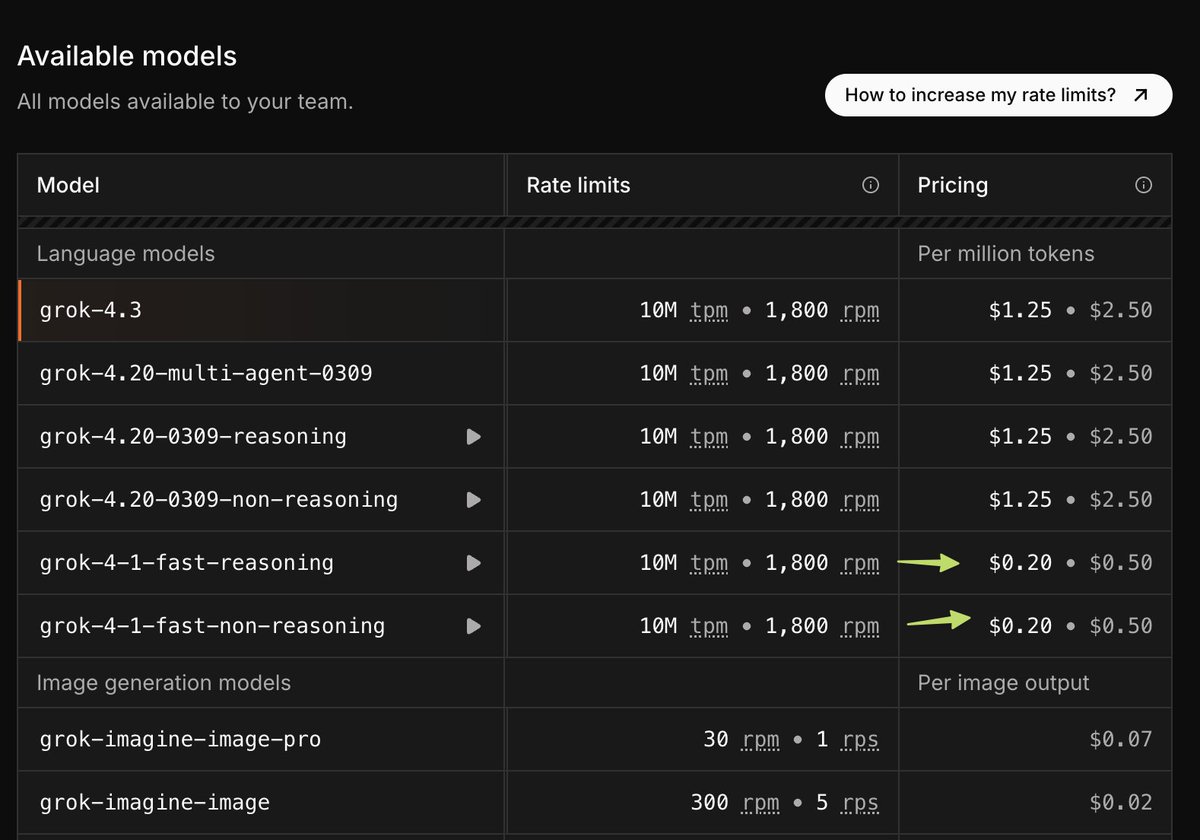
Task: Click the $1.25 price in grok-4.3 row
Action: click(1020, 310)
